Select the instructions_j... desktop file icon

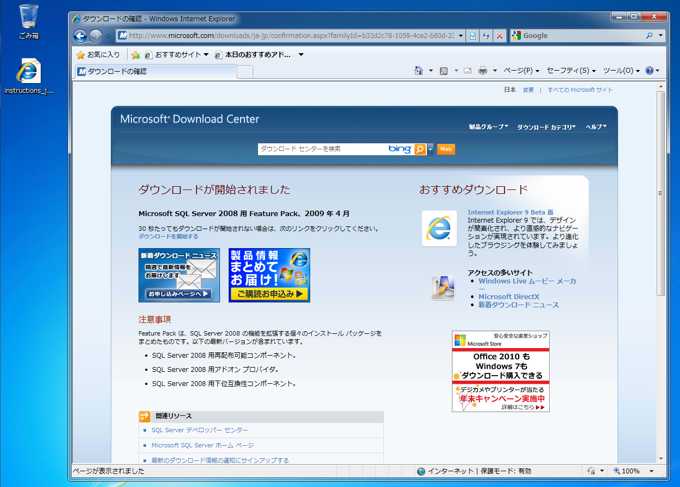tap(29, 76)
